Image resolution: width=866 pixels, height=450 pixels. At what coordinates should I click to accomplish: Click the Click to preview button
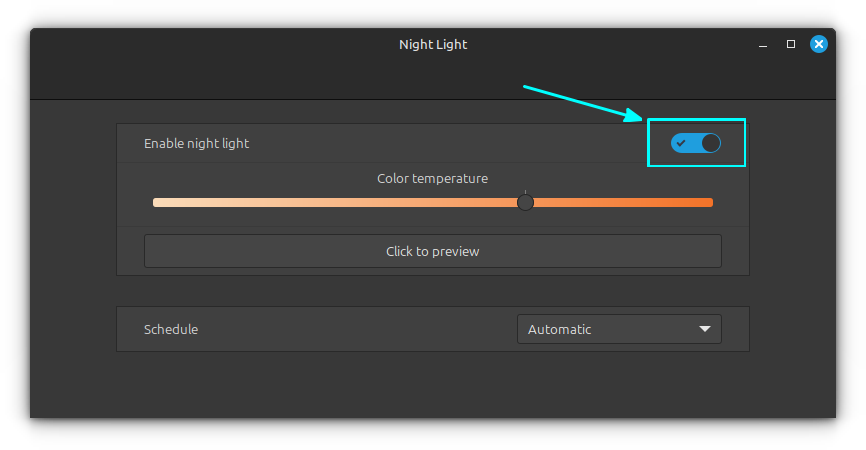tap(432, 251)
